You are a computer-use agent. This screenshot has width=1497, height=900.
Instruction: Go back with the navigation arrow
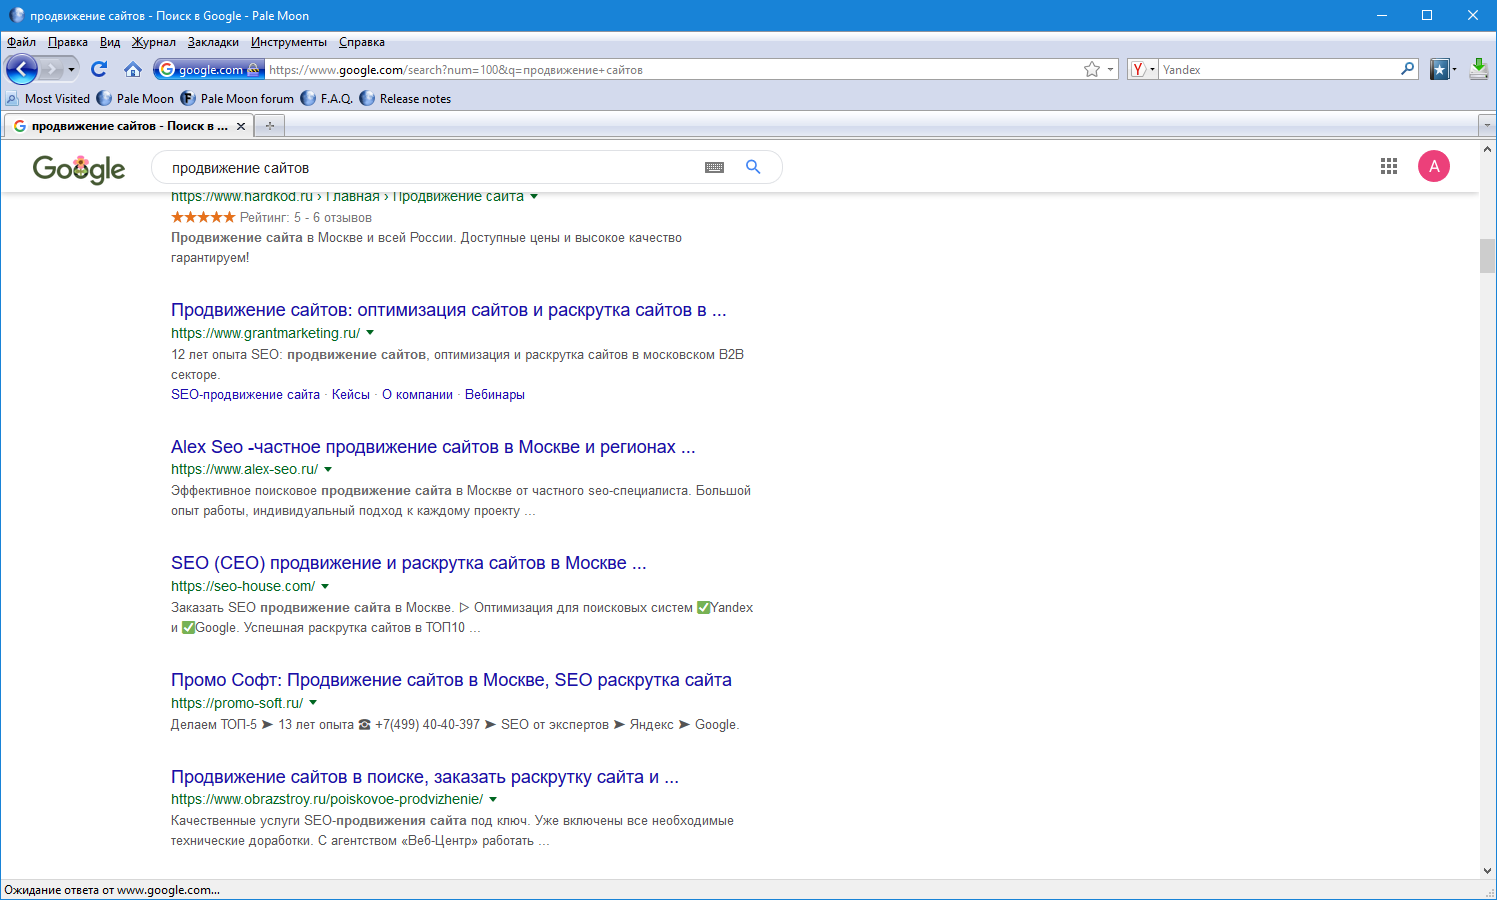pyautogui.click(x=22, y=69)
